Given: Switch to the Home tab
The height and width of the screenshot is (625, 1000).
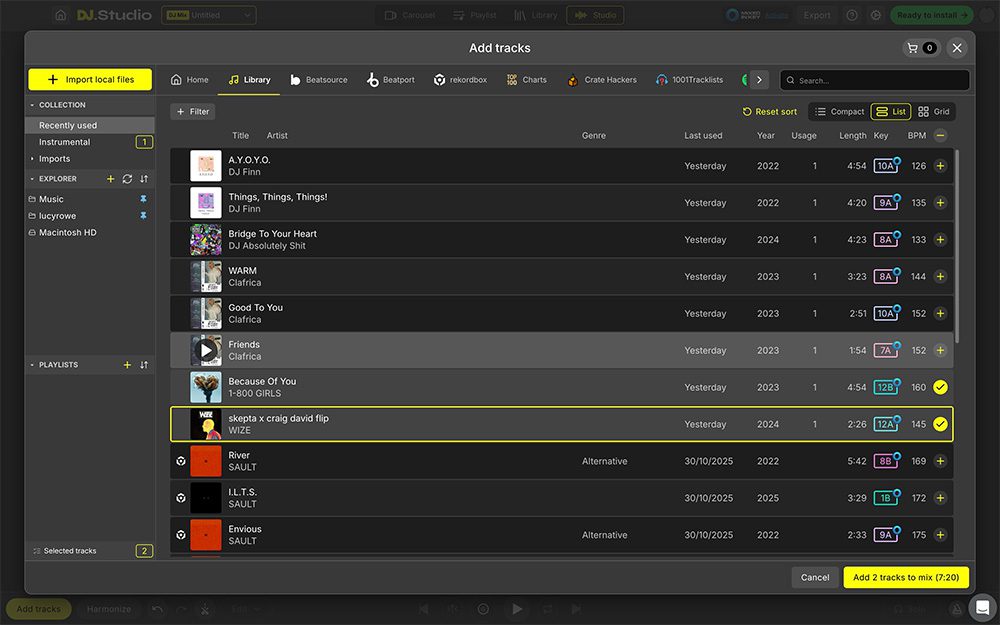Looking at the screenshot, I should (x=189, y=78).
